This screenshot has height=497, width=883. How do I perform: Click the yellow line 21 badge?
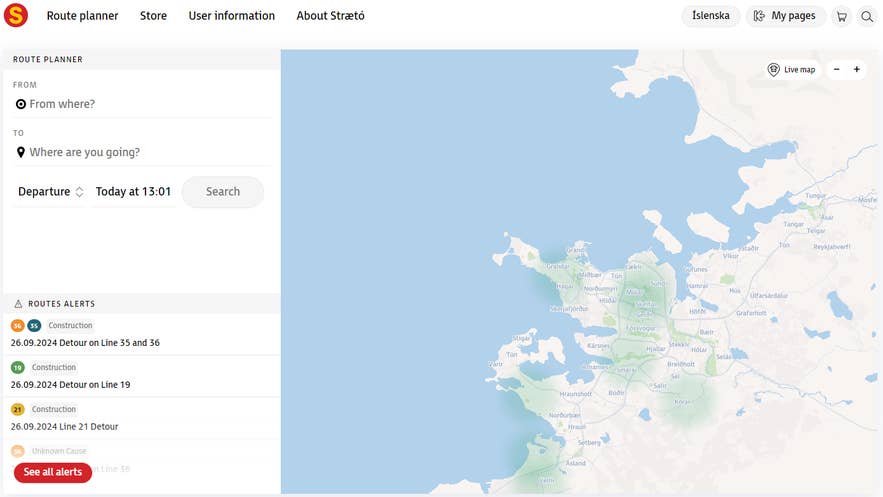[x=18, y=410]
